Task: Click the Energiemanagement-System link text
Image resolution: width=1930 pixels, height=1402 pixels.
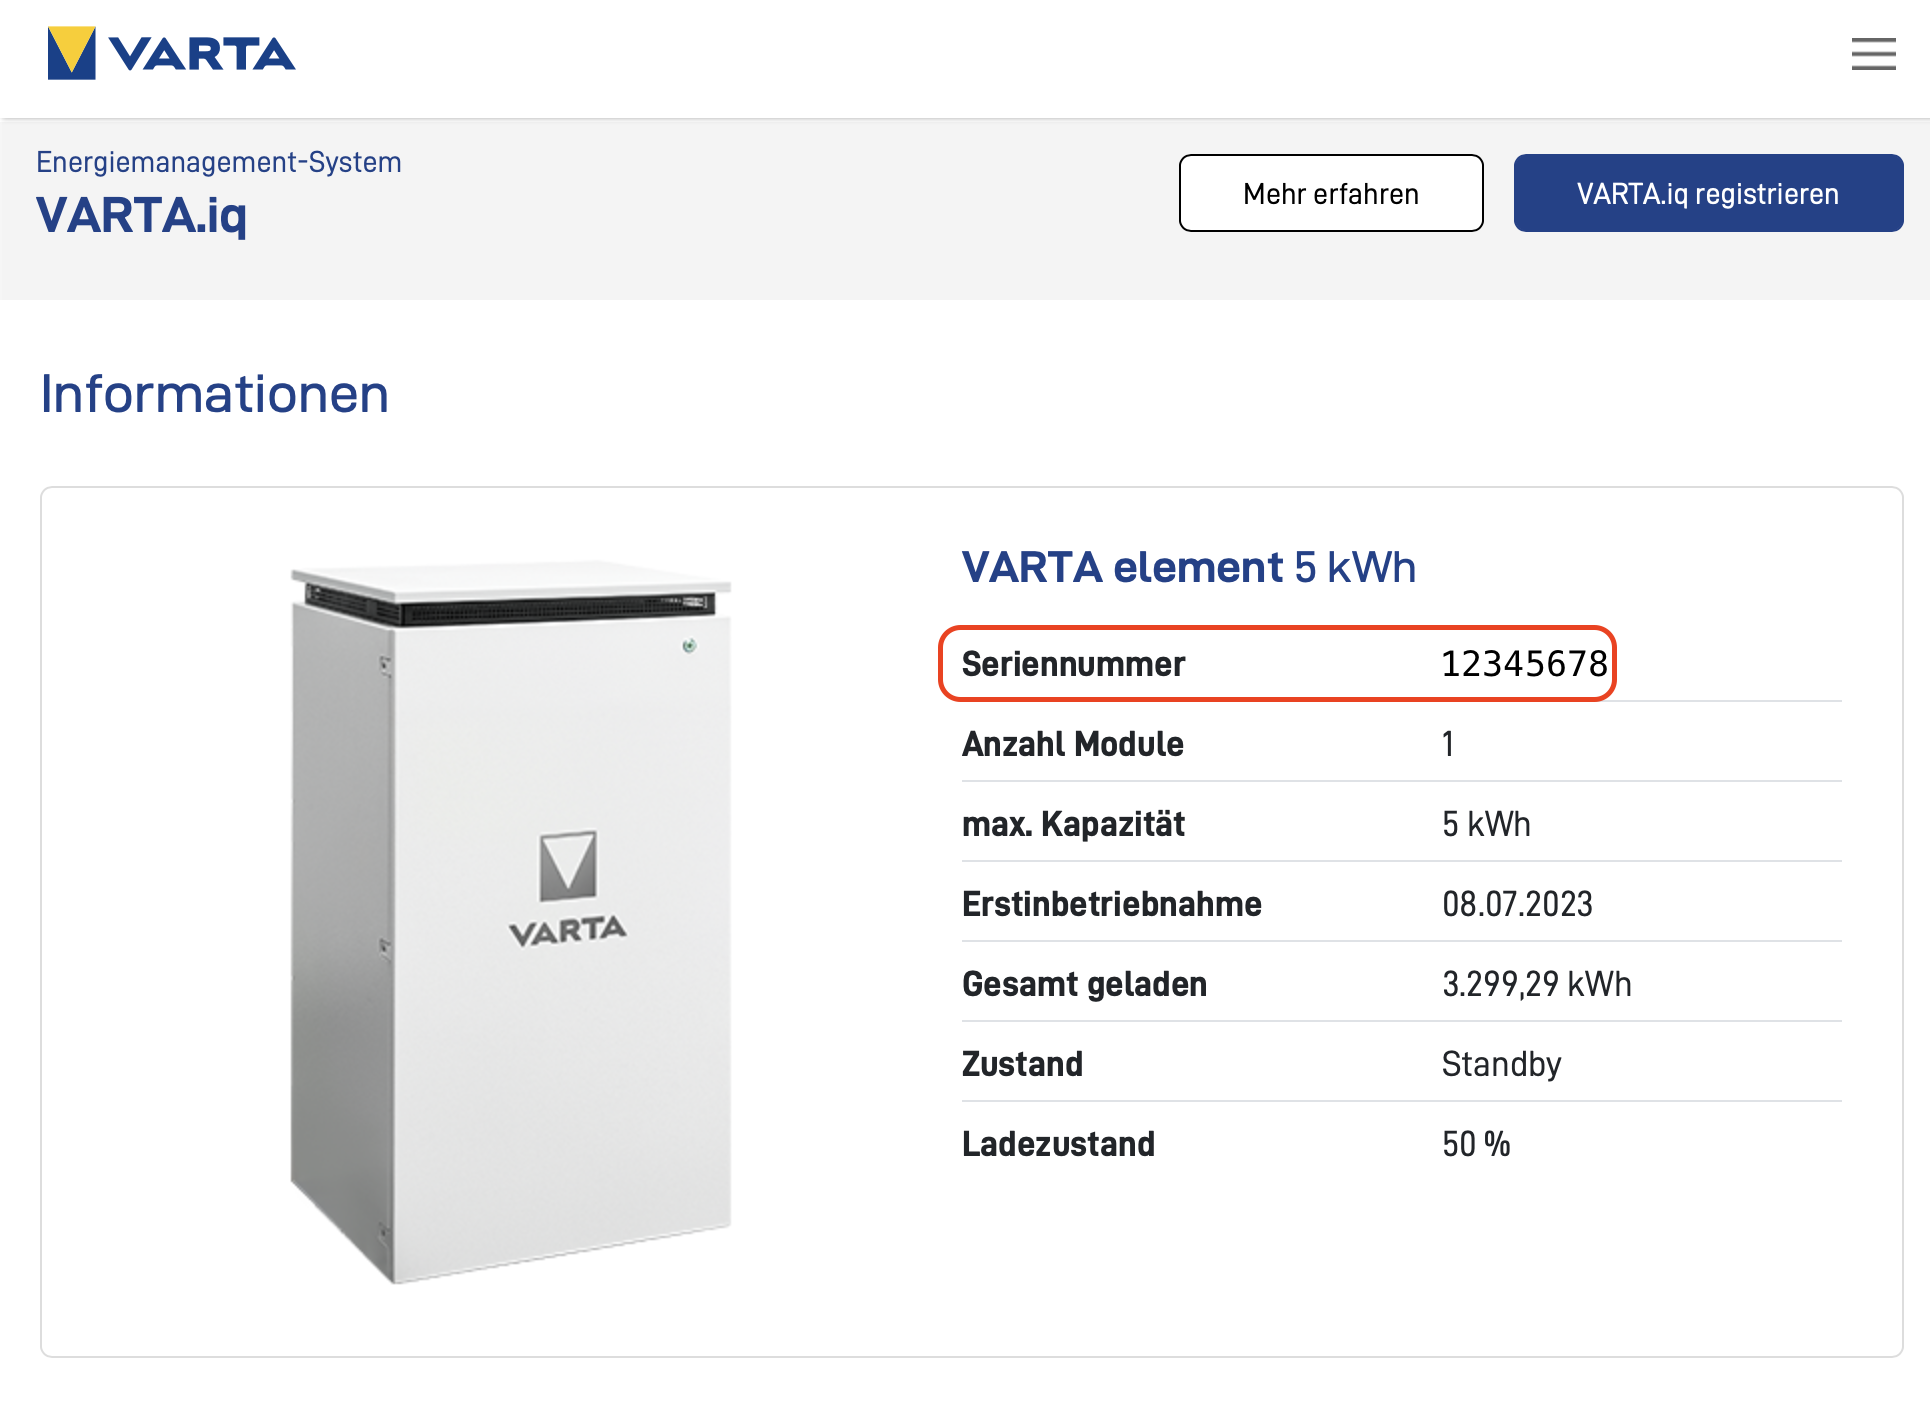Action: (x=219, y=162)
